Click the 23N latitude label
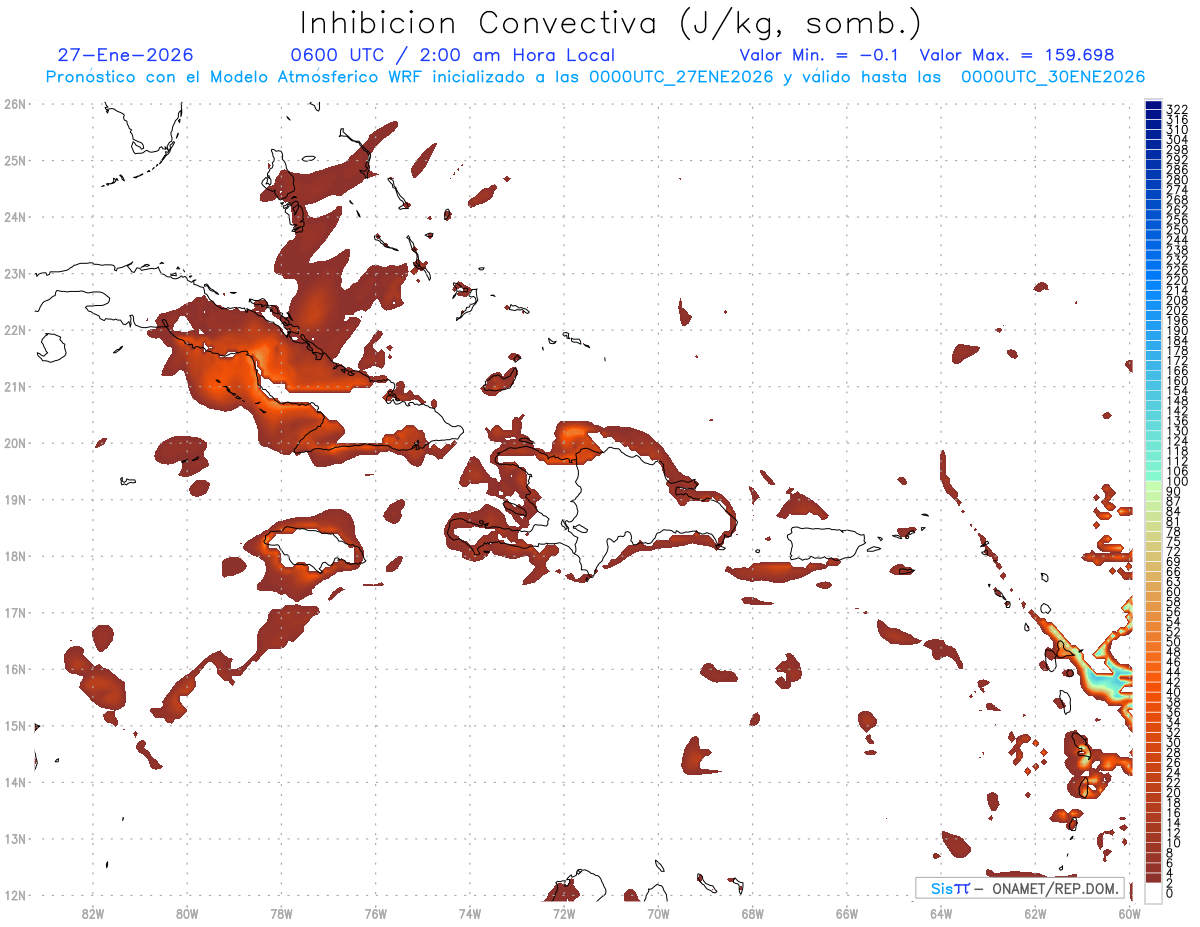 [x=14, y=273]
